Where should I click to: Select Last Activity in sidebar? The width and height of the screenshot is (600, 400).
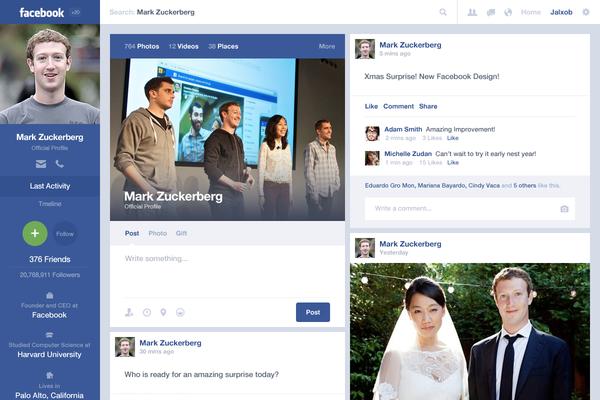point(50,186)
